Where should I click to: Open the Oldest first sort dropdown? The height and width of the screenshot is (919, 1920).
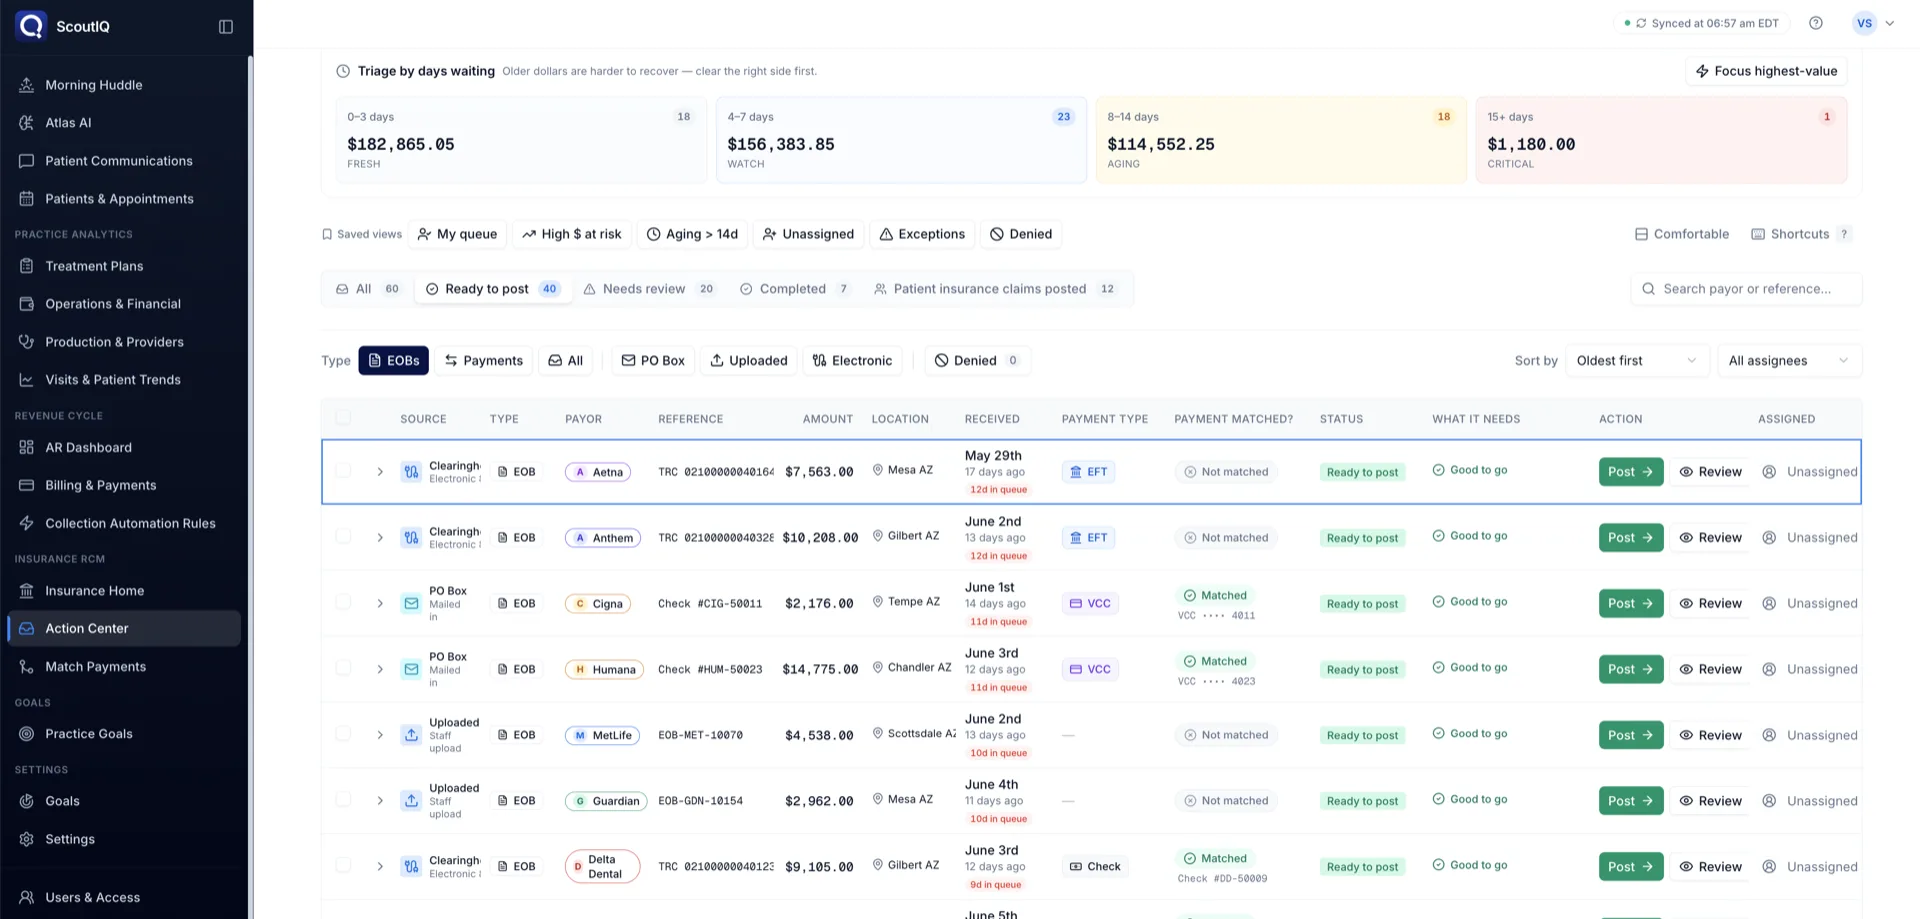tap(1637, 361)
